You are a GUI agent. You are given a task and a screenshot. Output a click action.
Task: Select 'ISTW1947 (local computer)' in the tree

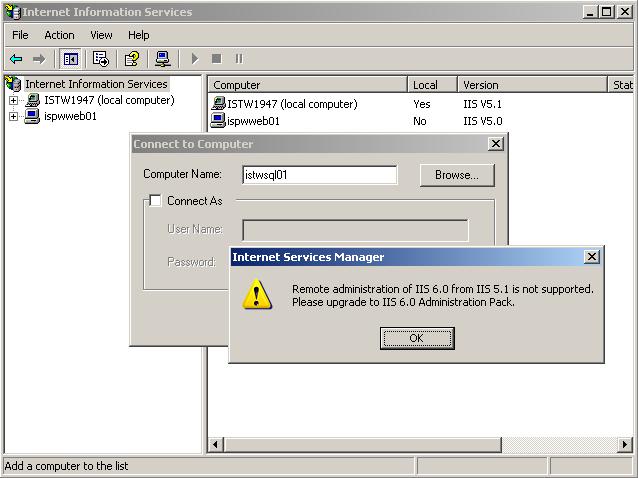tap(109, 100)
